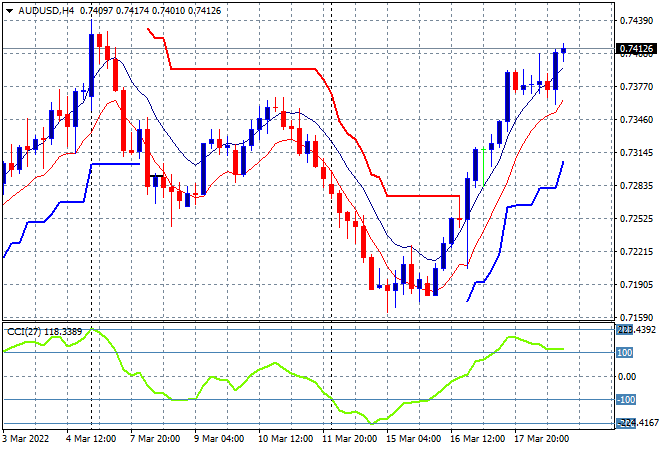Select the thick red upper channel line
The height and width of the screenshot is (450, 660).
pyautogui.click(x=240, y=69)
